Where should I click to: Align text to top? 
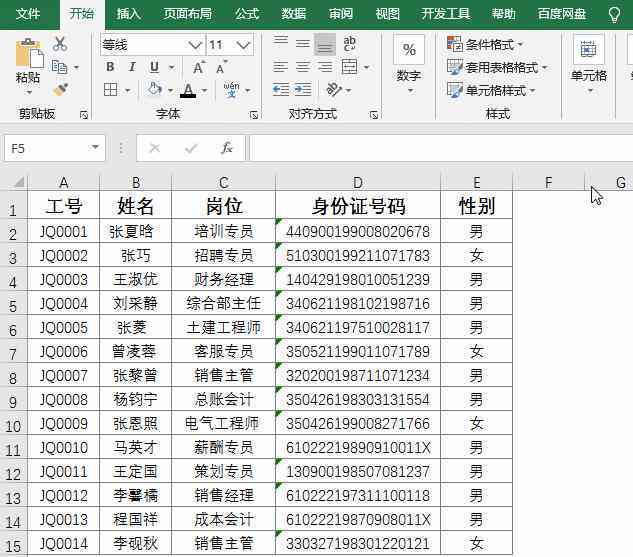[x=281, y=43]
